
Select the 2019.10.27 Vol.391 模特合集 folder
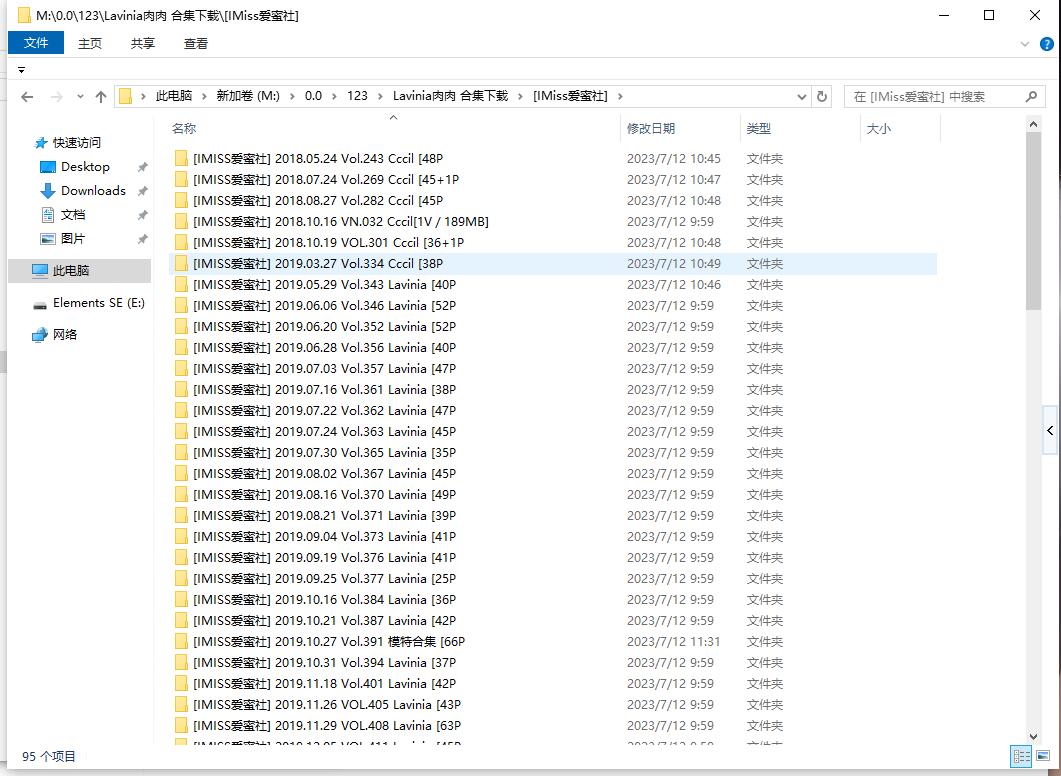[x=329, y=642]
